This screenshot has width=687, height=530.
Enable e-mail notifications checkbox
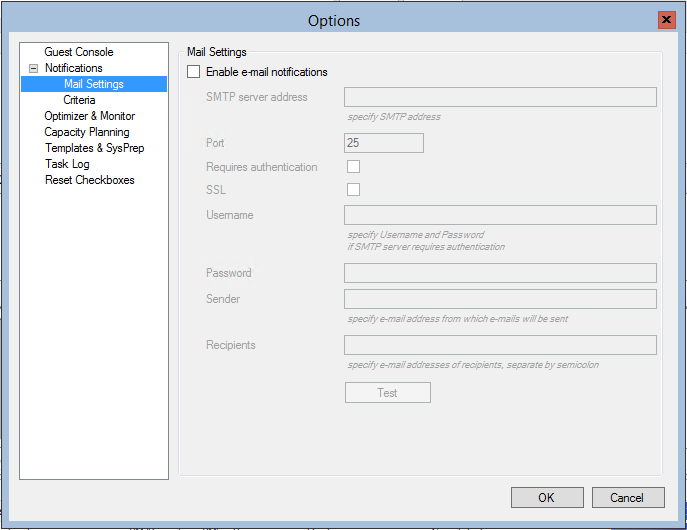click(194, 72)
